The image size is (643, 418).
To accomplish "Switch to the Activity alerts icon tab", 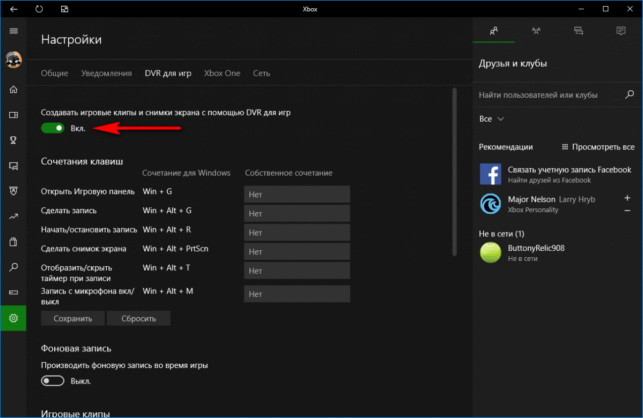I will 621,31.
